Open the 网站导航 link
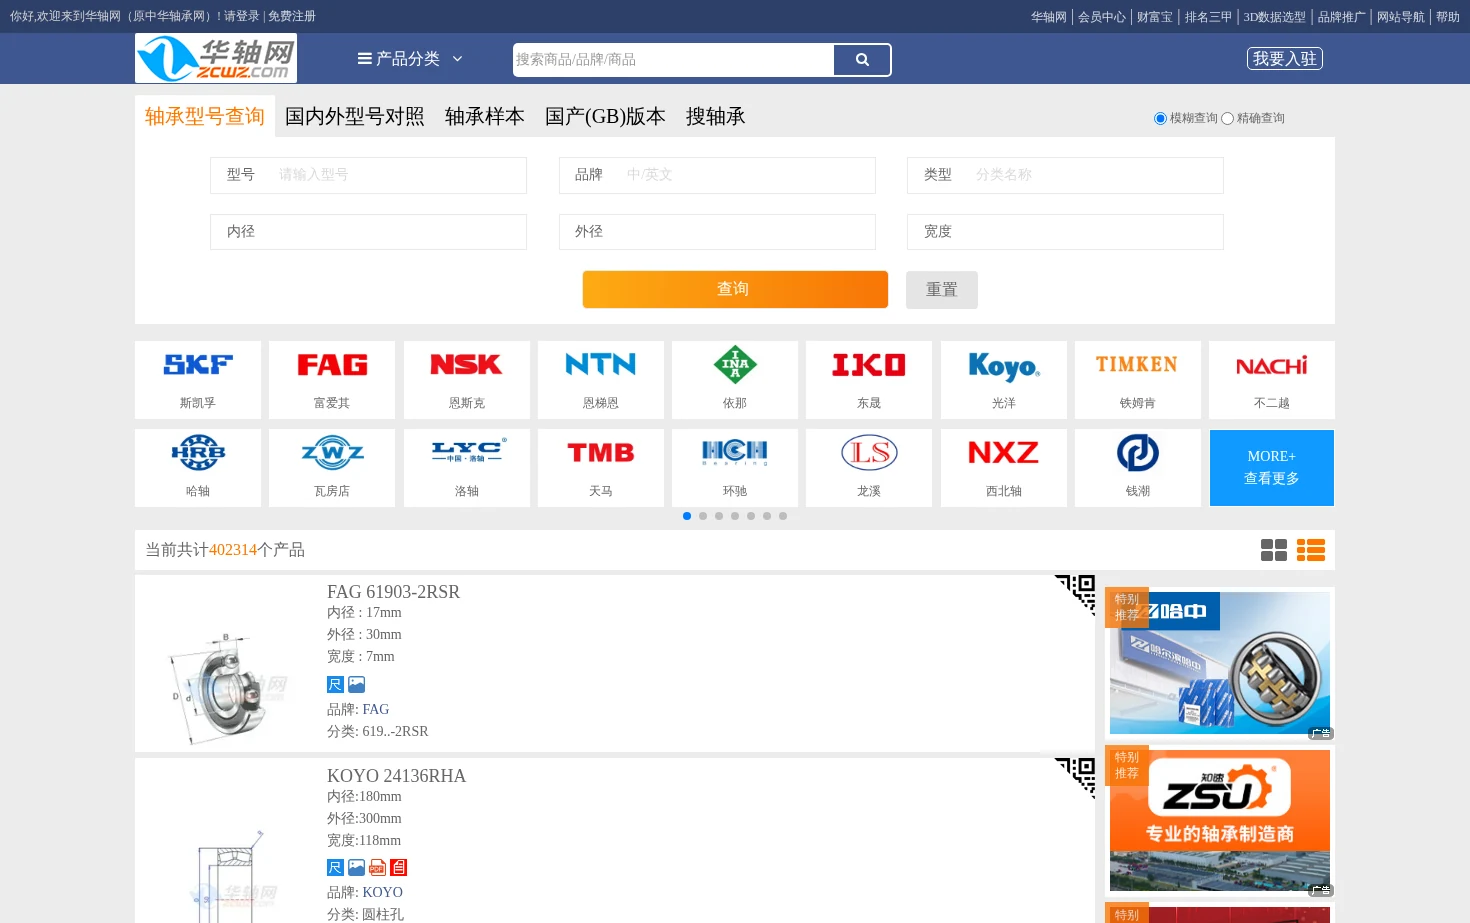The image size is (1470, 923). [x=1401, y=17]
